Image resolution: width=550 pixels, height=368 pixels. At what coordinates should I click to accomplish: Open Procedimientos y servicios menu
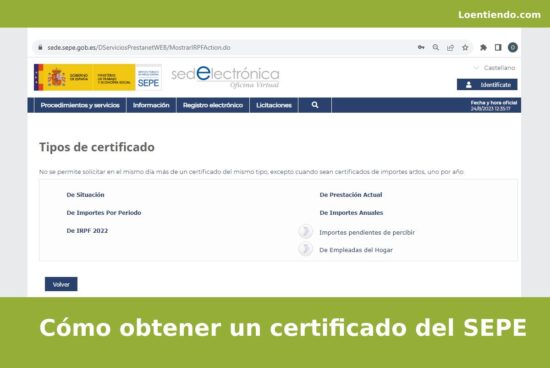point(80,105)
